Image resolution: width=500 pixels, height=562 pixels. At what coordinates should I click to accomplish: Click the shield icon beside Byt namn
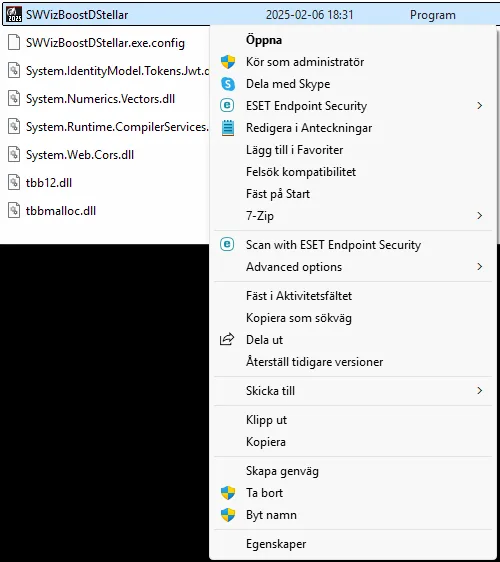click(x=228, y=515)
